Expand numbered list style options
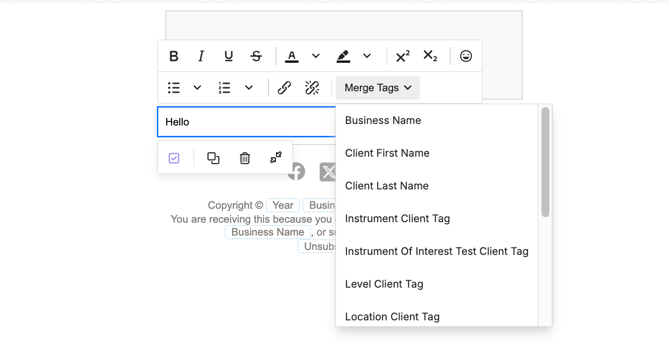 click(249, 88)
